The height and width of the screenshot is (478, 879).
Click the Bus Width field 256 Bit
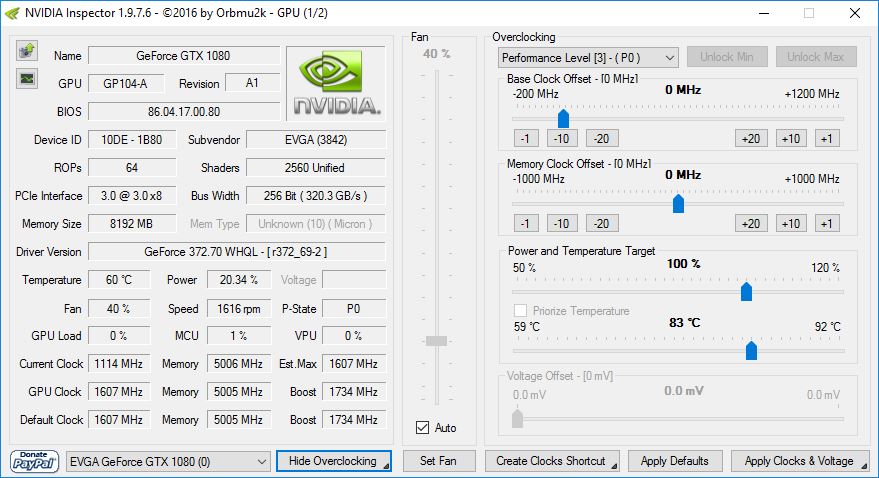(316, 196)
